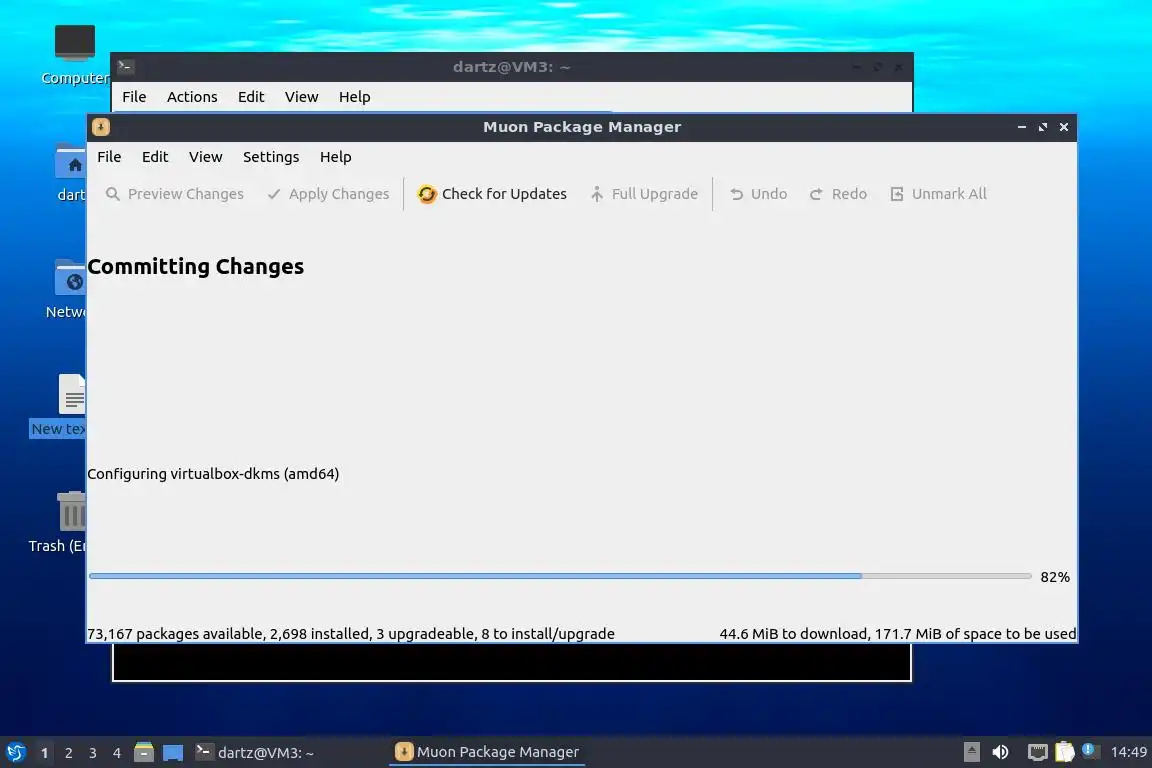Select the Network desktop icon
Viewport: 1152px width, 768px height.
(x=66, y=290)
